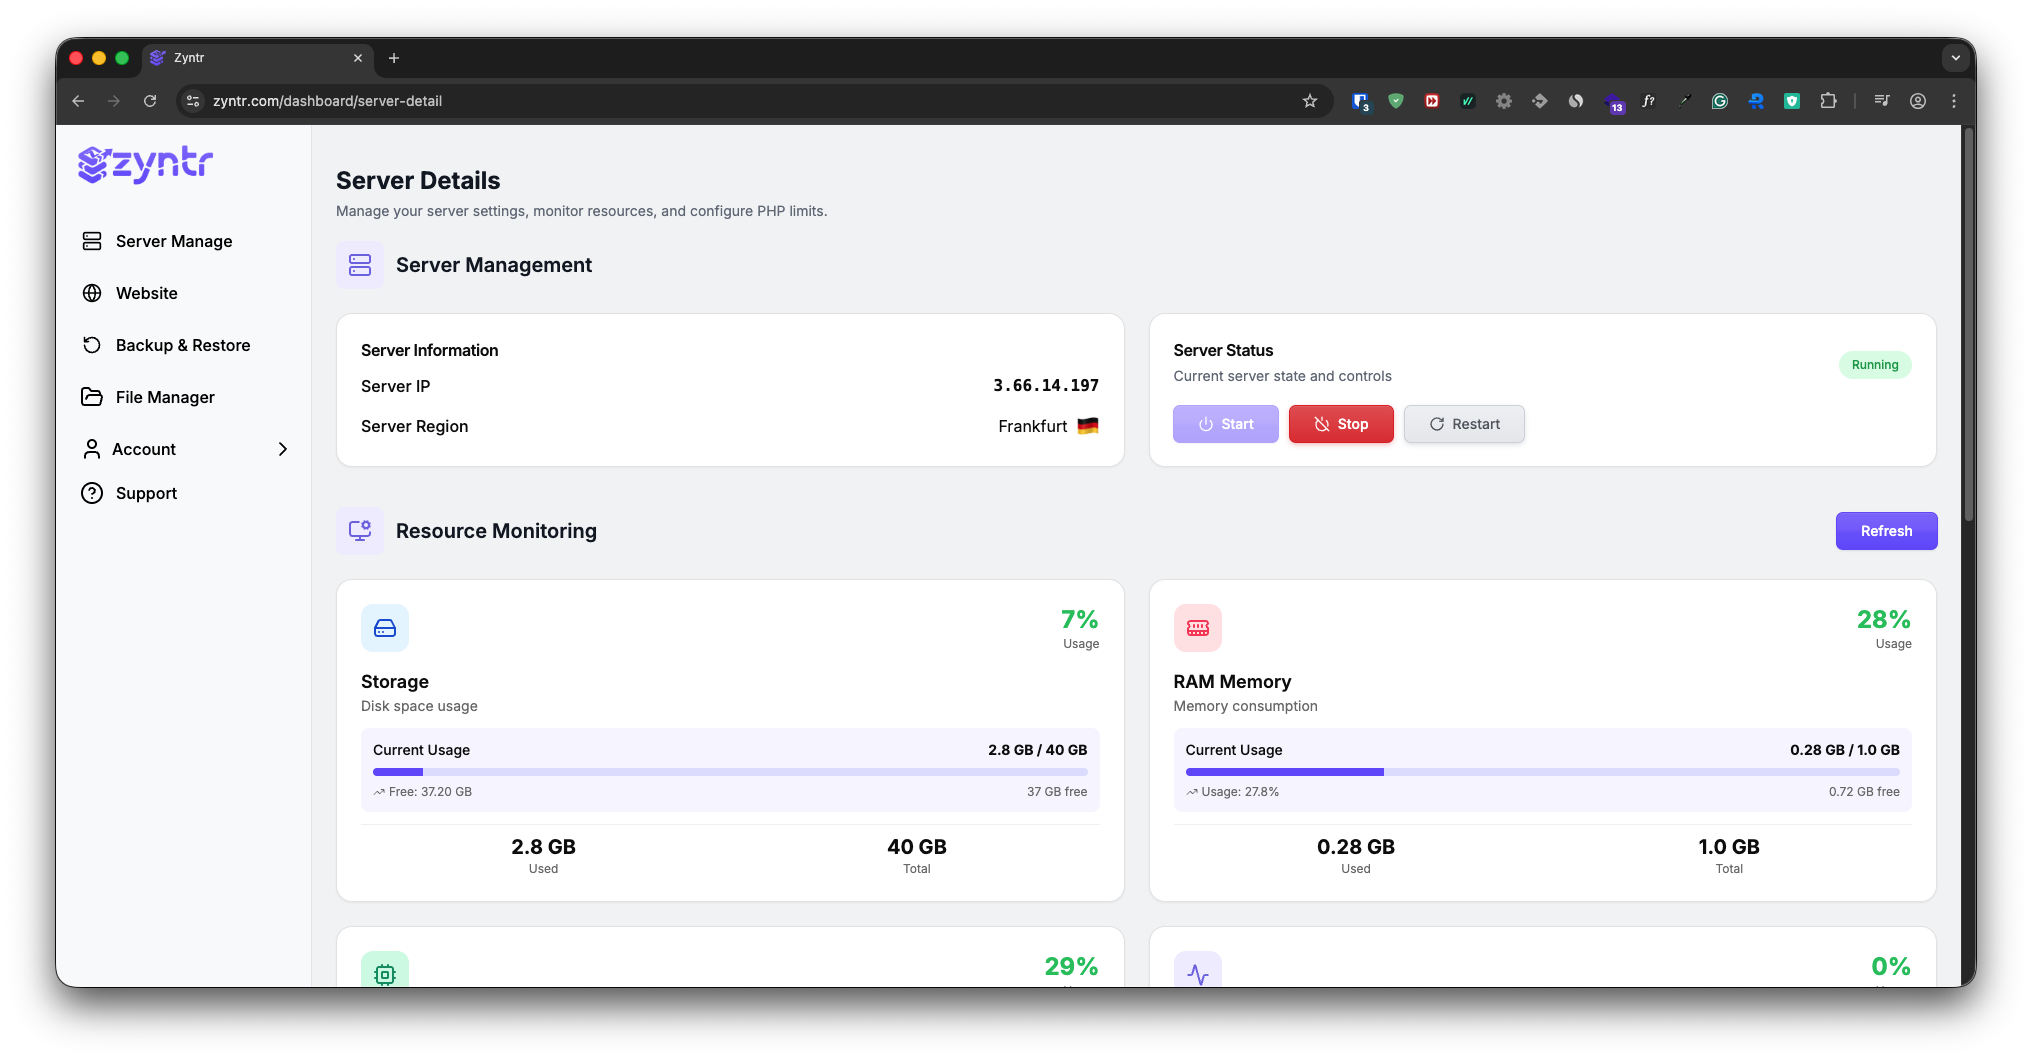Click the RAM Memory chip icon
The height and width of the screenshot is (1061, 2032).
pyautogui.click(x=1197, y=627)
